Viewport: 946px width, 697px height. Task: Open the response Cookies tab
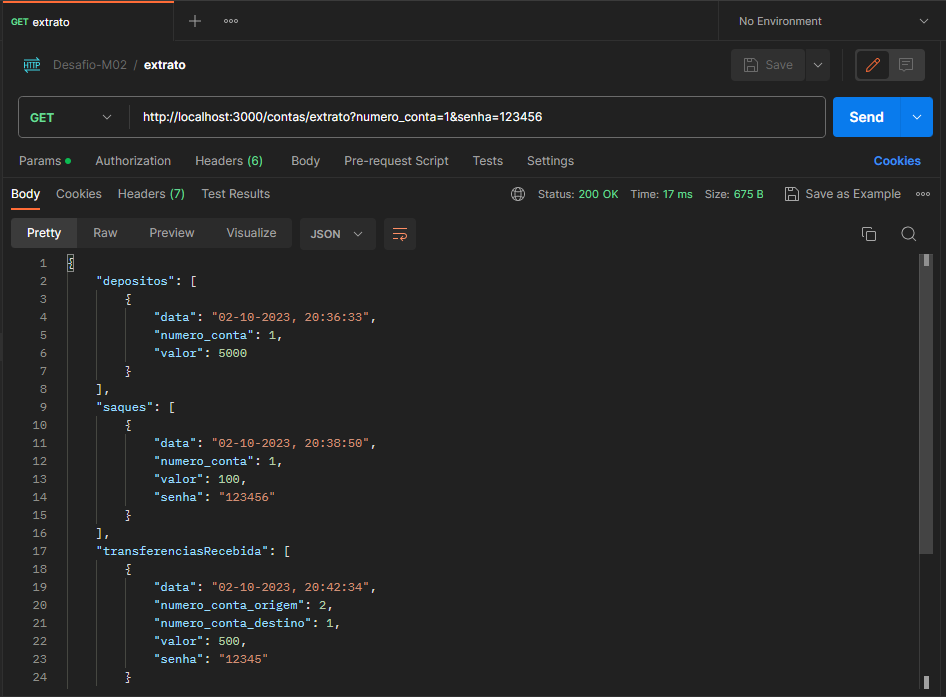78,194
